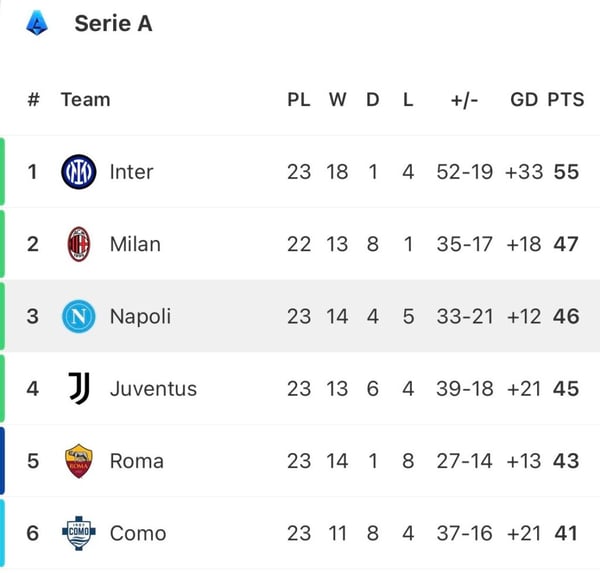
Task: Click the Como club crest
Action: coord(78,533)
